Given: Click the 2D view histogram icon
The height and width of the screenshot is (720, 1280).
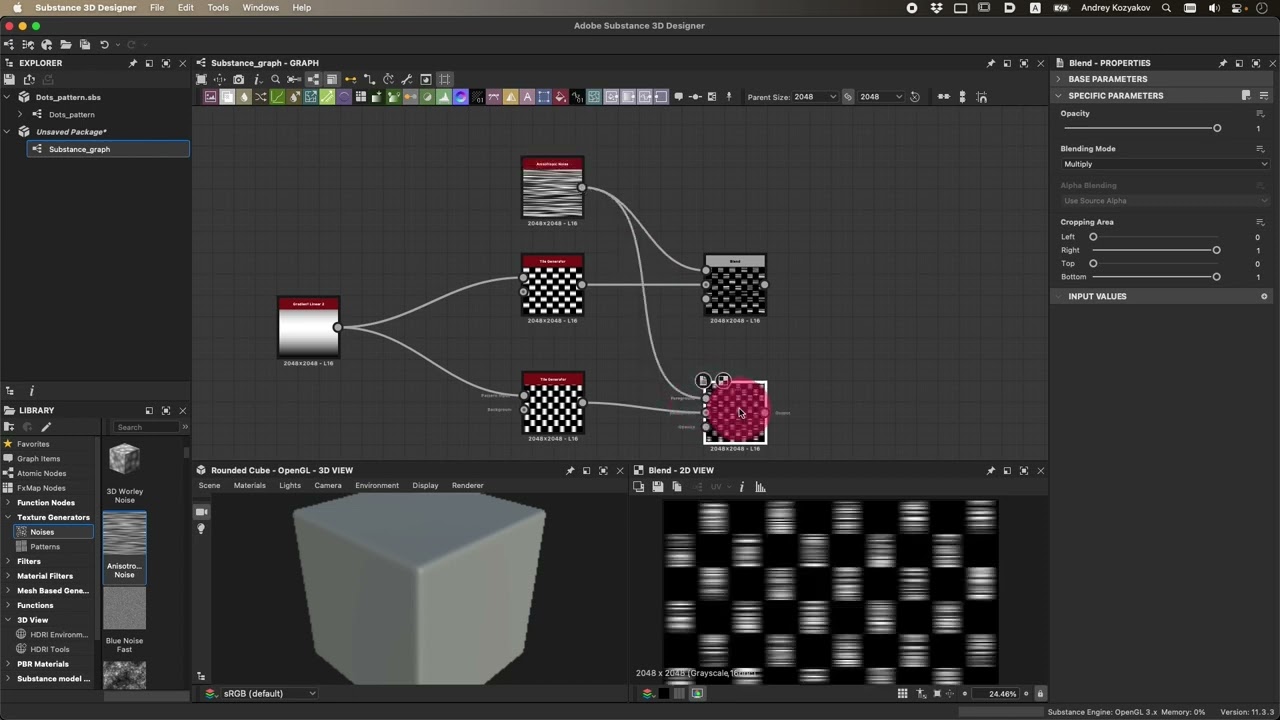Looking at the screenshot, I should tap(760, 487).
